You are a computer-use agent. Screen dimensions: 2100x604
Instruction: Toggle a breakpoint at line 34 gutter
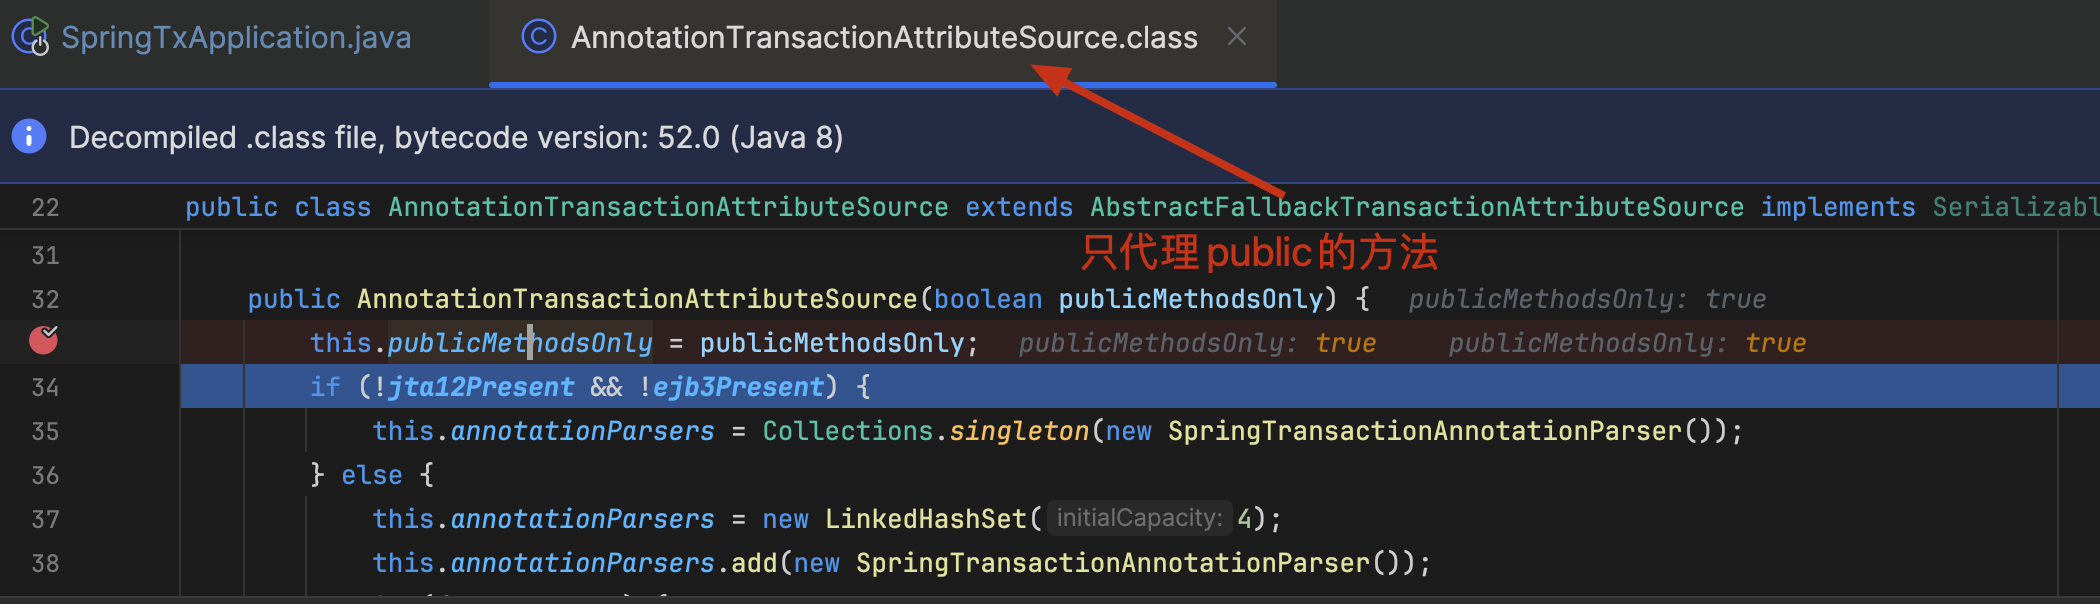pyautogui.click(x=45, y=387)
